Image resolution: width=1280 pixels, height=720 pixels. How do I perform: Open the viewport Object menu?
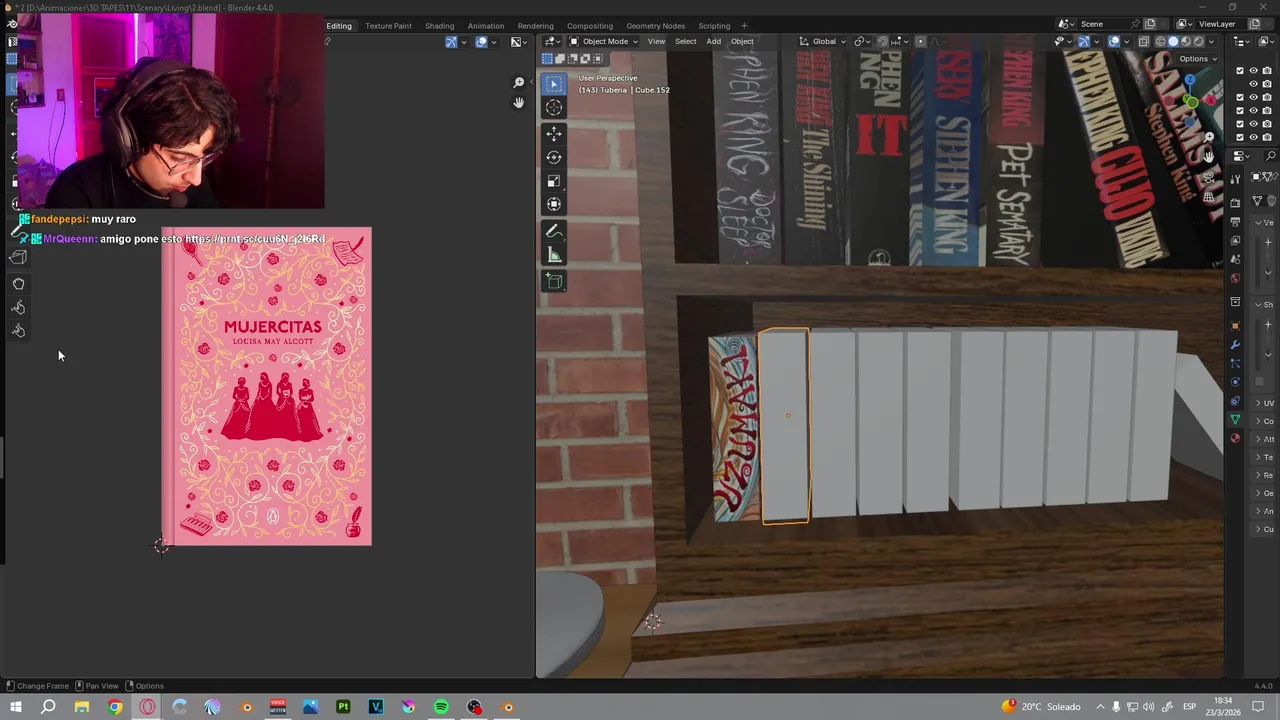point(742,41)
